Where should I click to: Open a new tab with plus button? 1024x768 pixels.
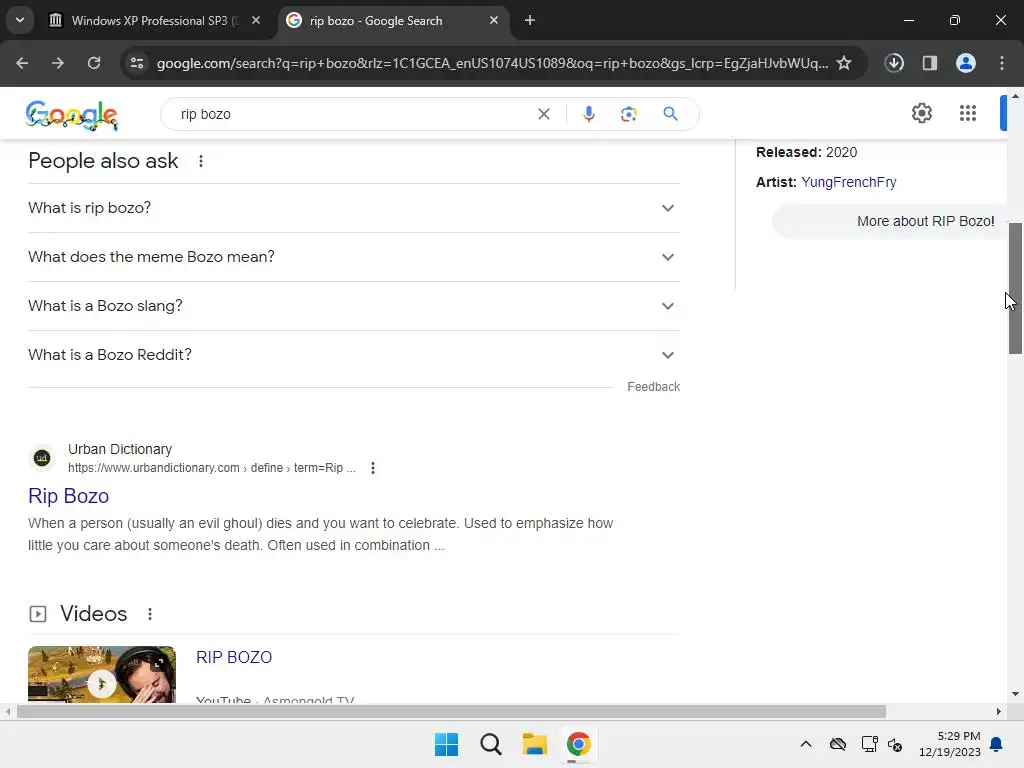coord(530,20)
